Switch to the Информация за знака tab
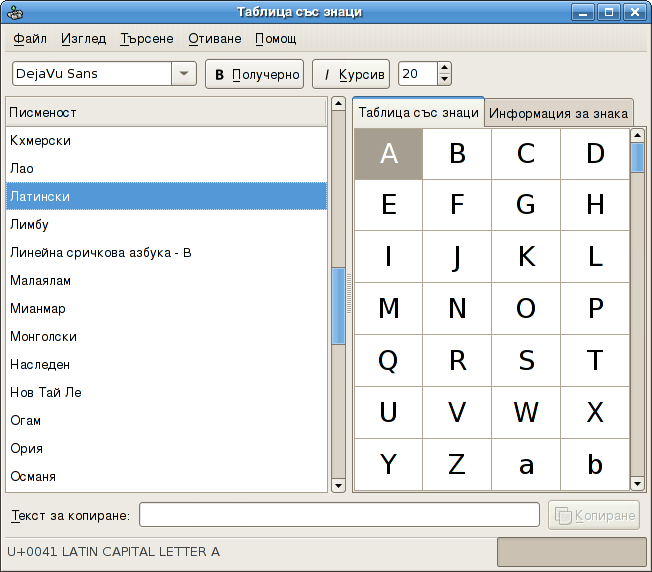 pos(558,113)
